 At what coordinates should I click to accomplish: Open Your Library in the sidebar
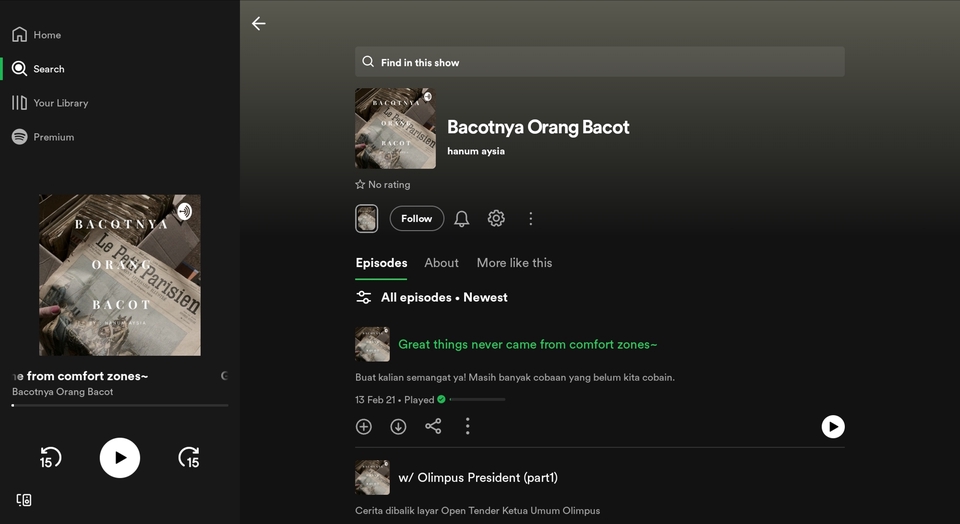tap(50, 103)
